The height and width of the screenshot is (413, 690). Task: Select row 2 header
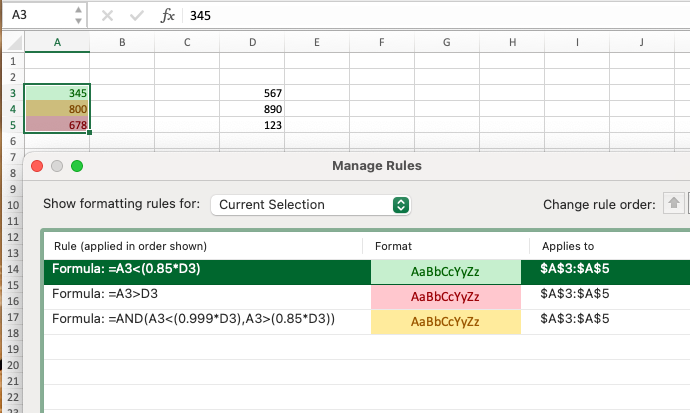tap(13, 77)
